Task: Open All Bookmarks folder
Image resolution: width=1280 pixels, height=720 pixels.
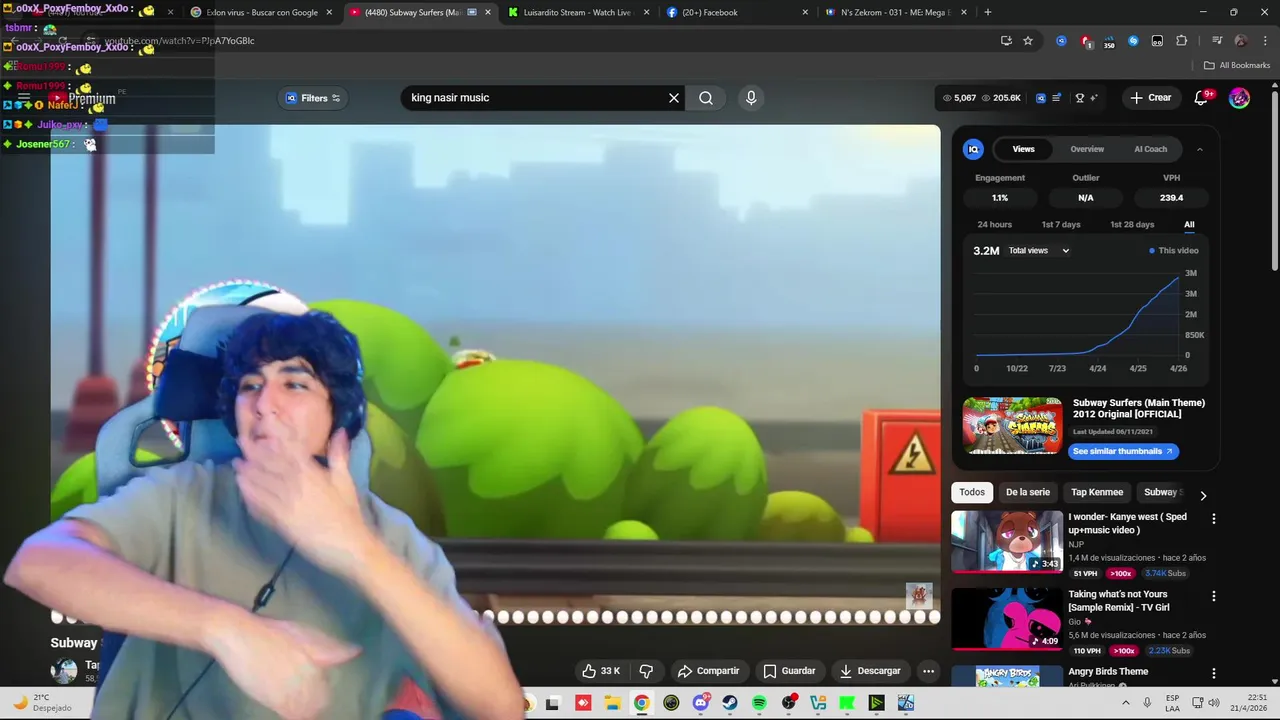Action: click(x=1236, y=65)
